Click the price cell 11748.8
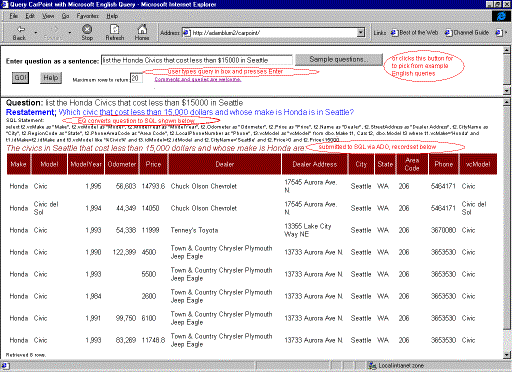Viewport: 512px width, 384px height. [x=153, y=340]
